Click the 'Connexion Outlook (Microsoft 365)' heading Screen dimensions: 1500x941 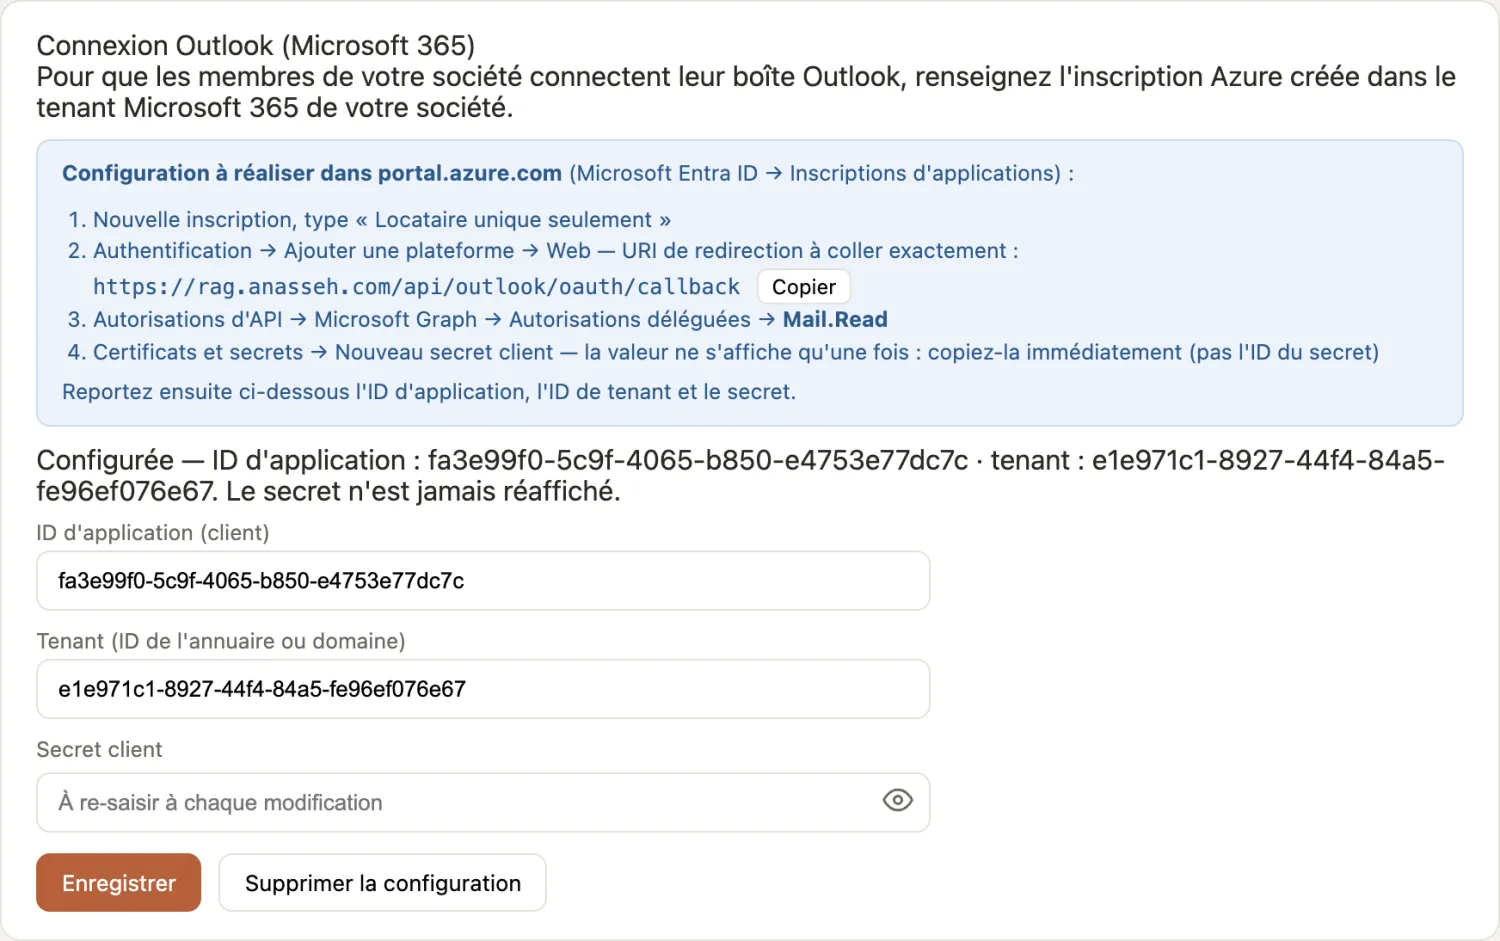point(256,45)
